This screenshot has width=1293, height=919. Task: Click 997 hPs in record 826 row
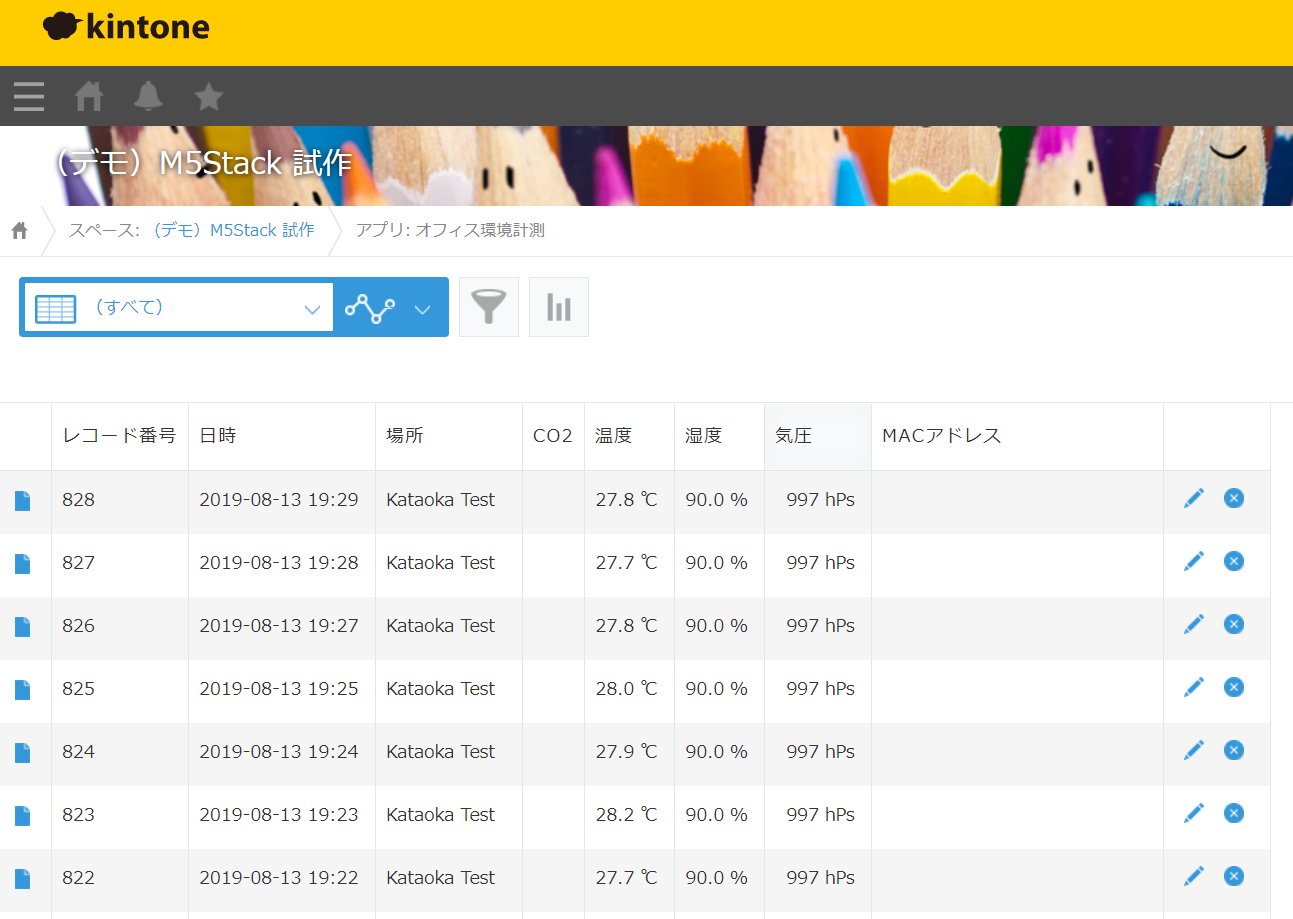(821, 626)
